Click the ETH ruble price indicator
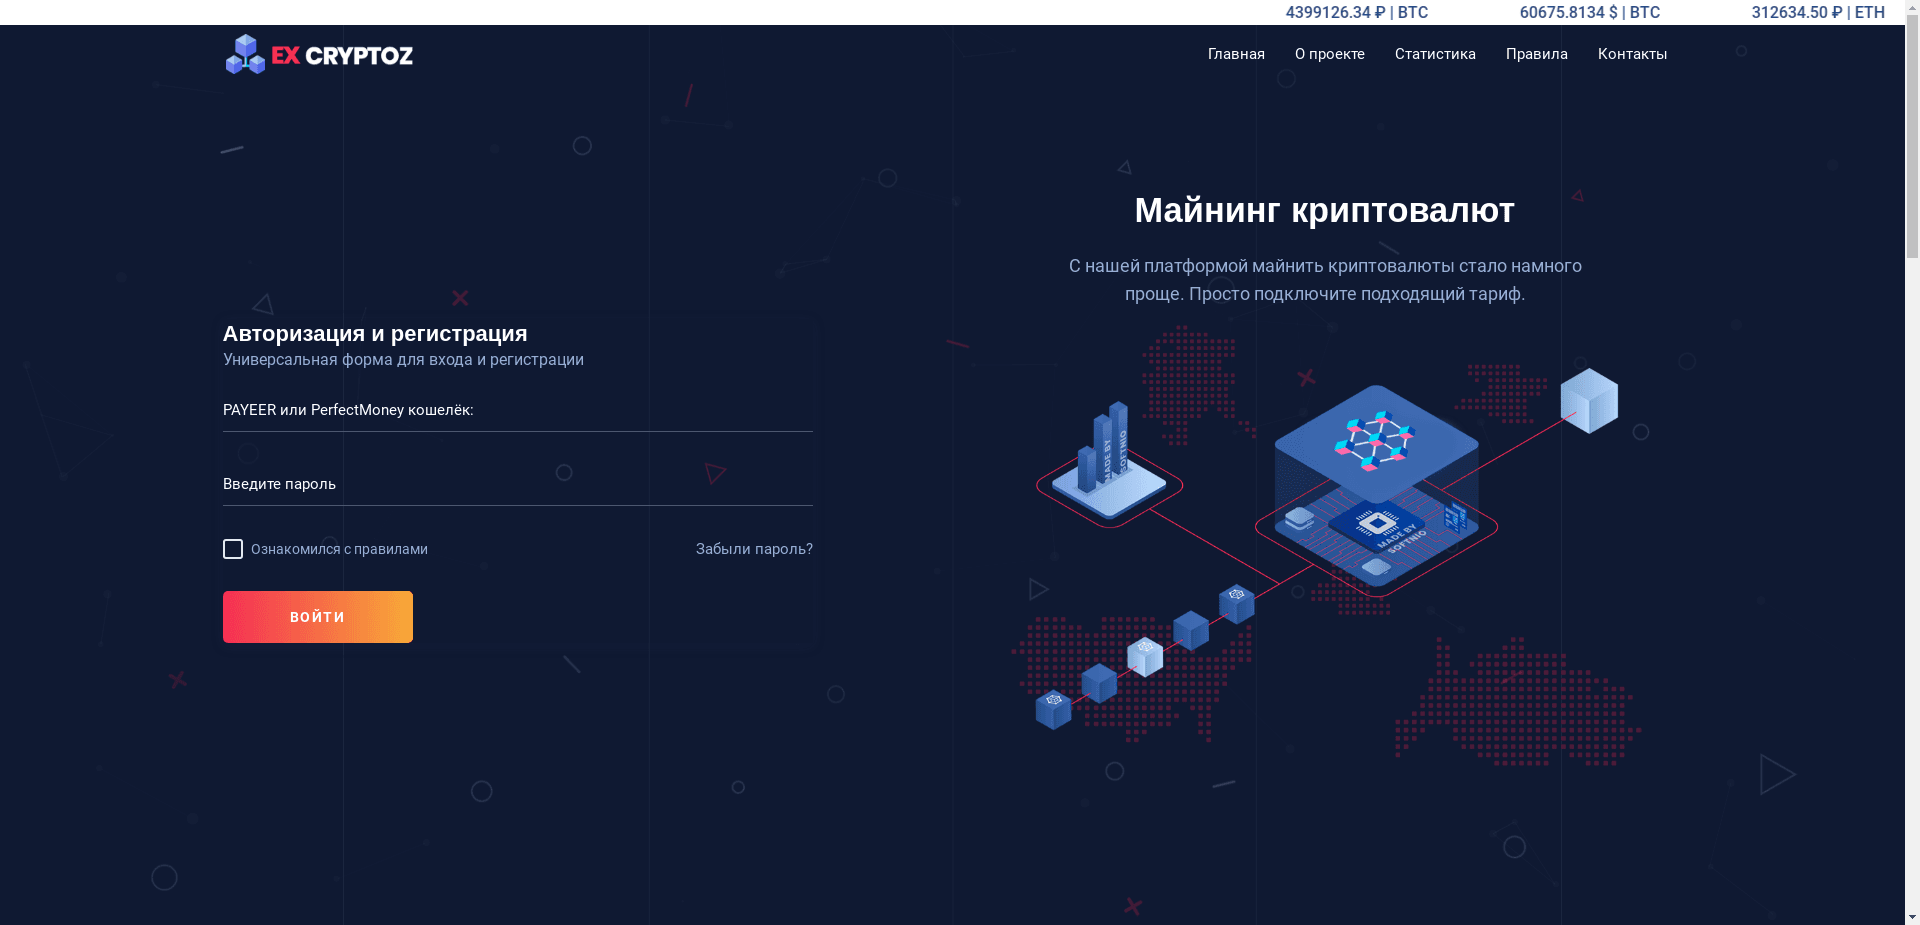 click(1818, 13)
